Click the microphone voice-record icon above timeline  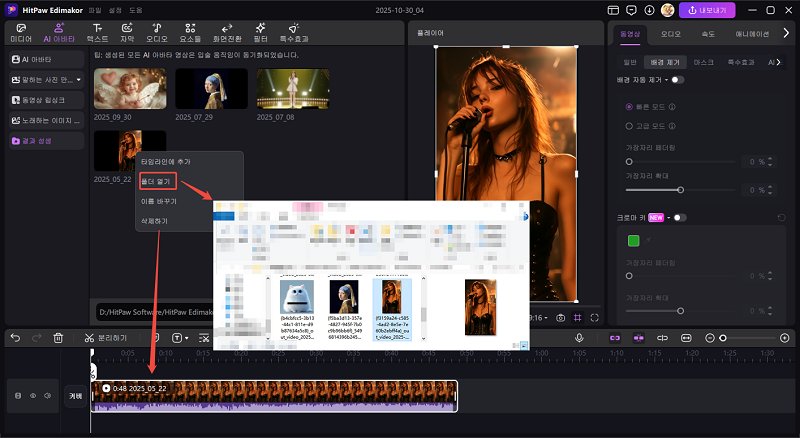click(579, 338)
